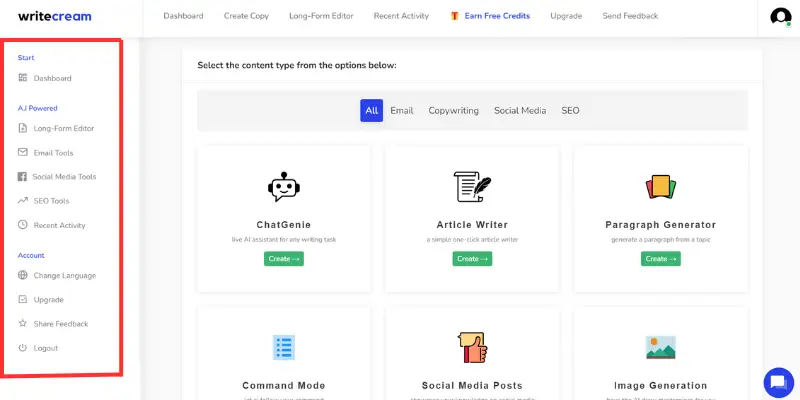Image resolution: width=800 pixels, height=400 pixels.
Task: Click the Upgrade label in the sidebar
Action: coord(48,299)
